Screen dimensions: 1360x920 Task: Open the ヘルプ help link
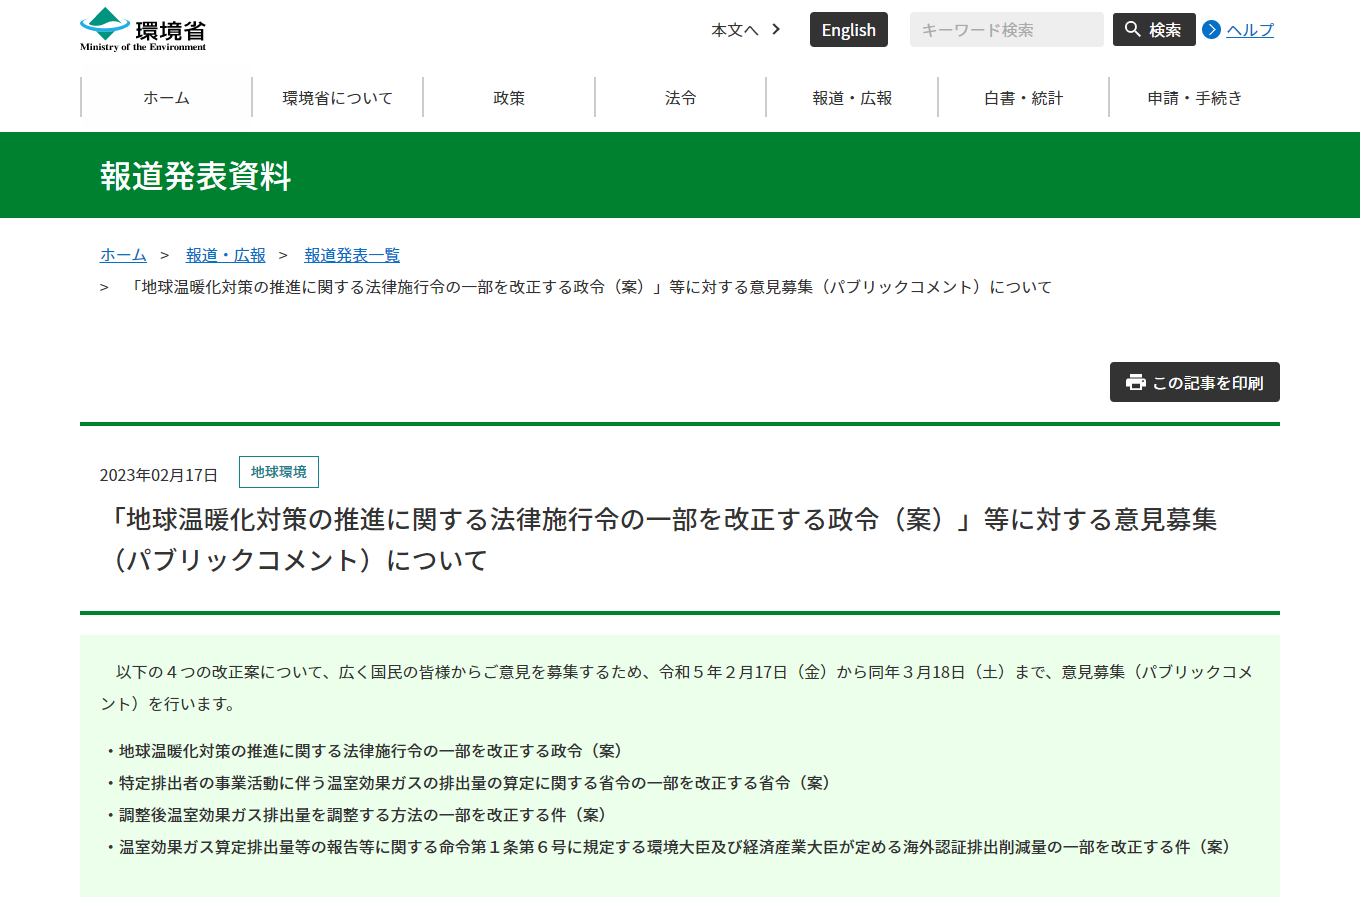pyautogui.click(x=1250, y=30)
